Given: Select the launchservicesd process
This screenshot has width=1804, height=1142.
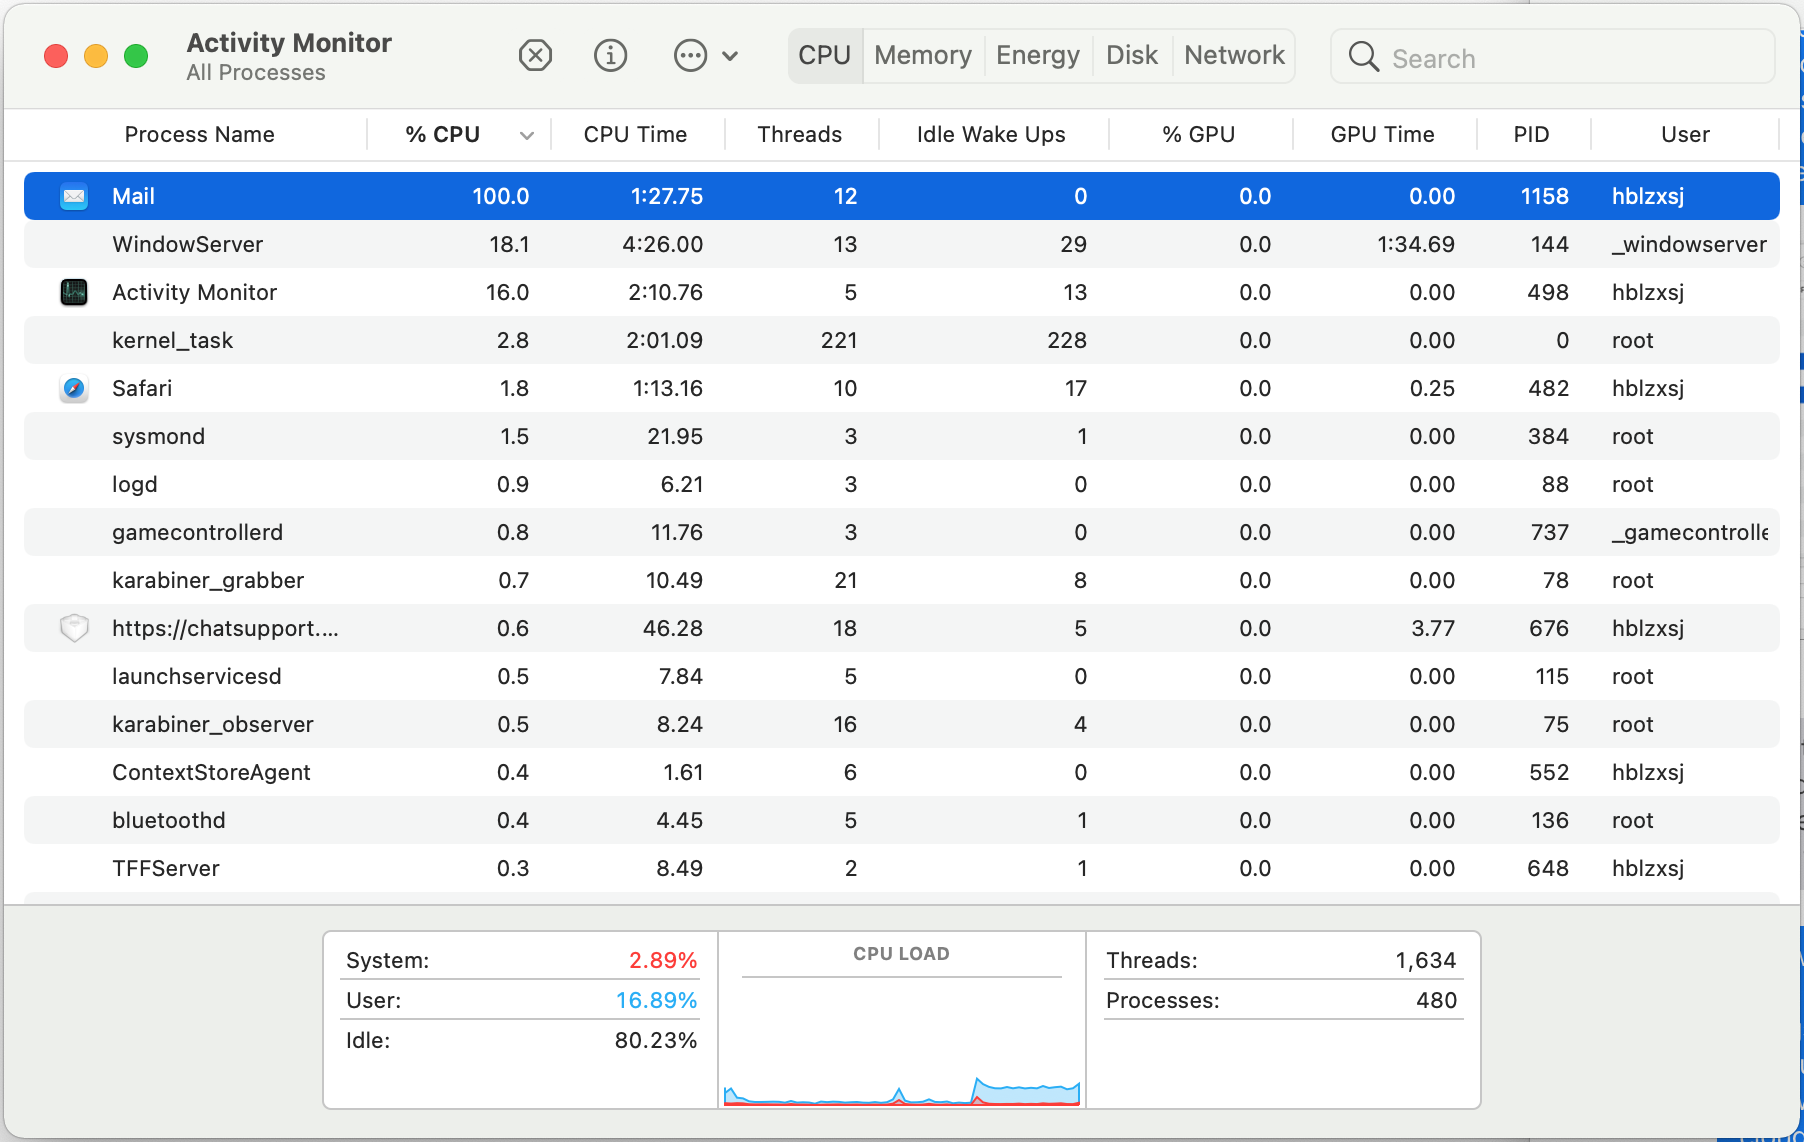Looking at the screenshot, I should pos(196,676).
